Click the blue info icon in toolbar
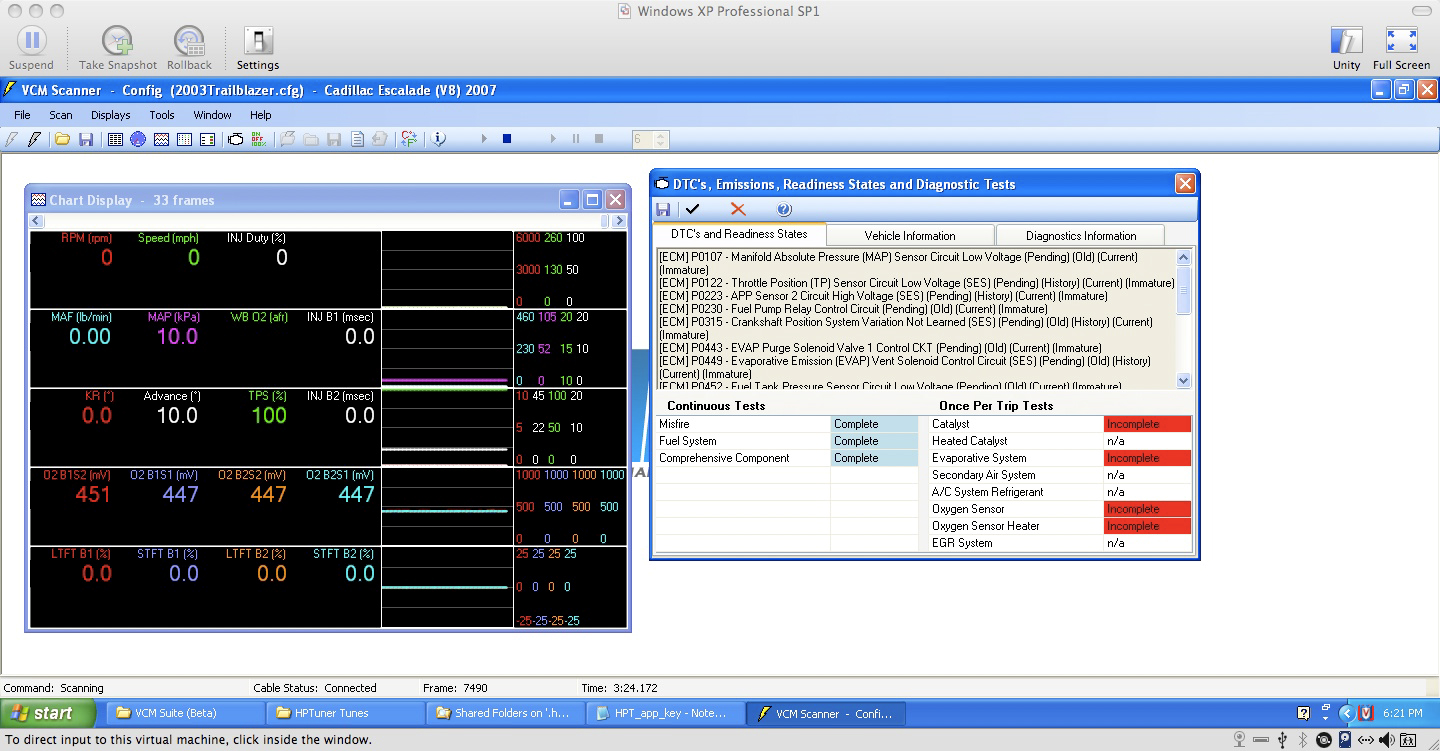The height and width of the screenshot is (751, 1440). point(438,139)
